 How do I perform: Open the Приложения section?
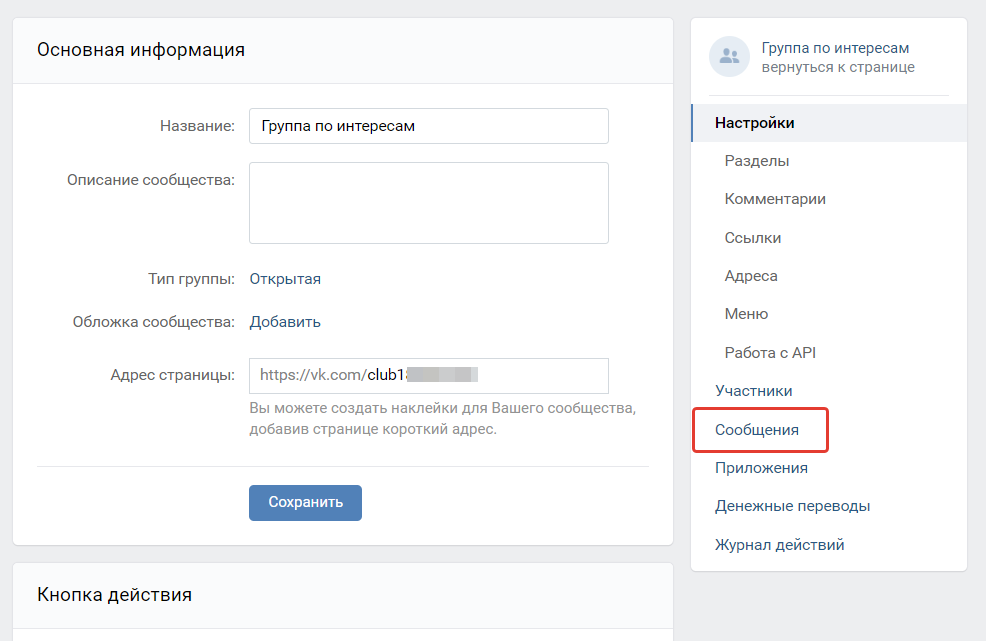[x=761, y=468]
